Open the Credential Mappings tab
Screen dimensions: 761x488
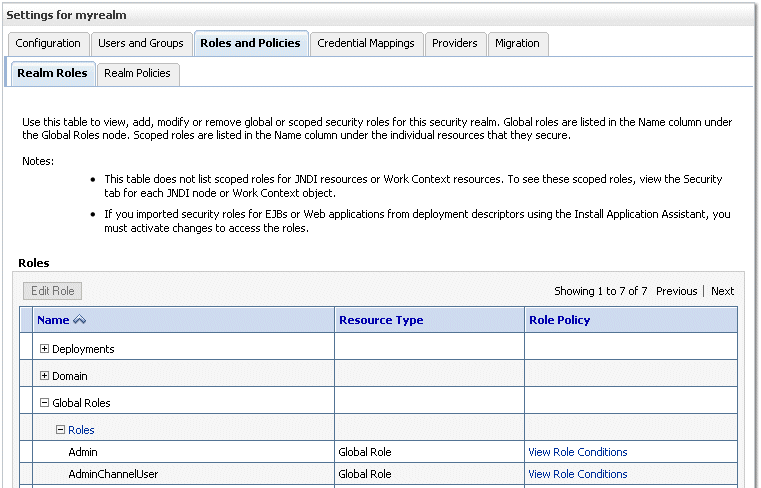click(x=366, y=44)
